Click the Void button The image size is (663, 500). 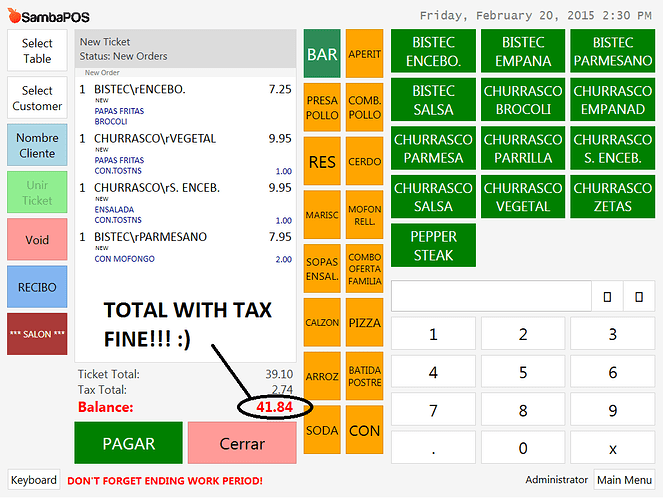[x=37, y=240]
